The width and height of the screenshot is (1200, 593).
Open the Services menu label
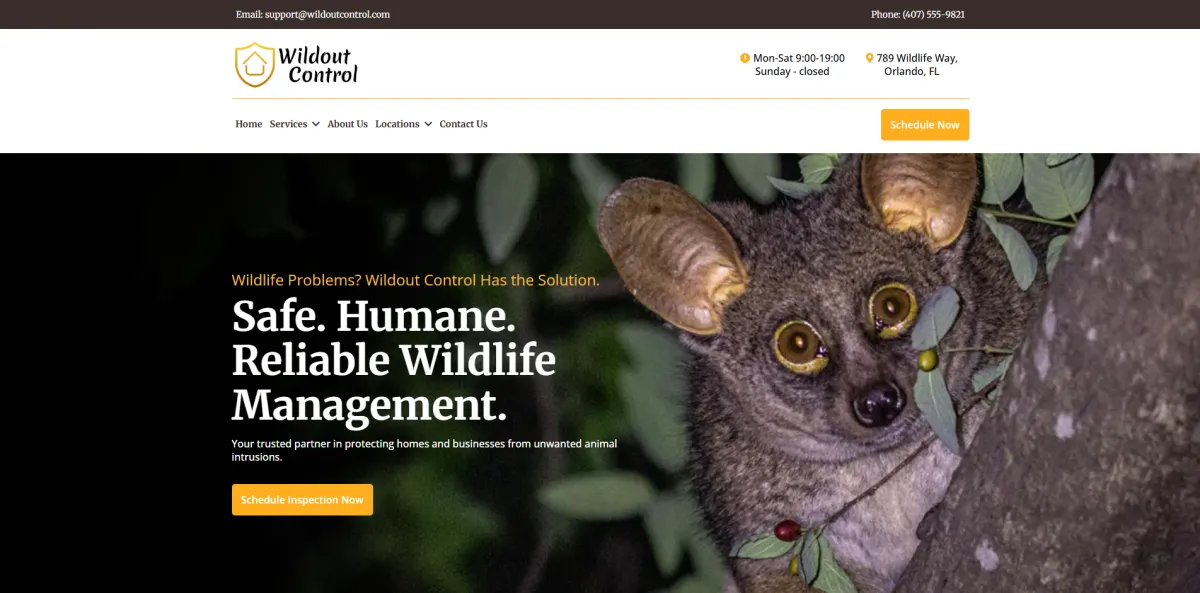[288, 124]
